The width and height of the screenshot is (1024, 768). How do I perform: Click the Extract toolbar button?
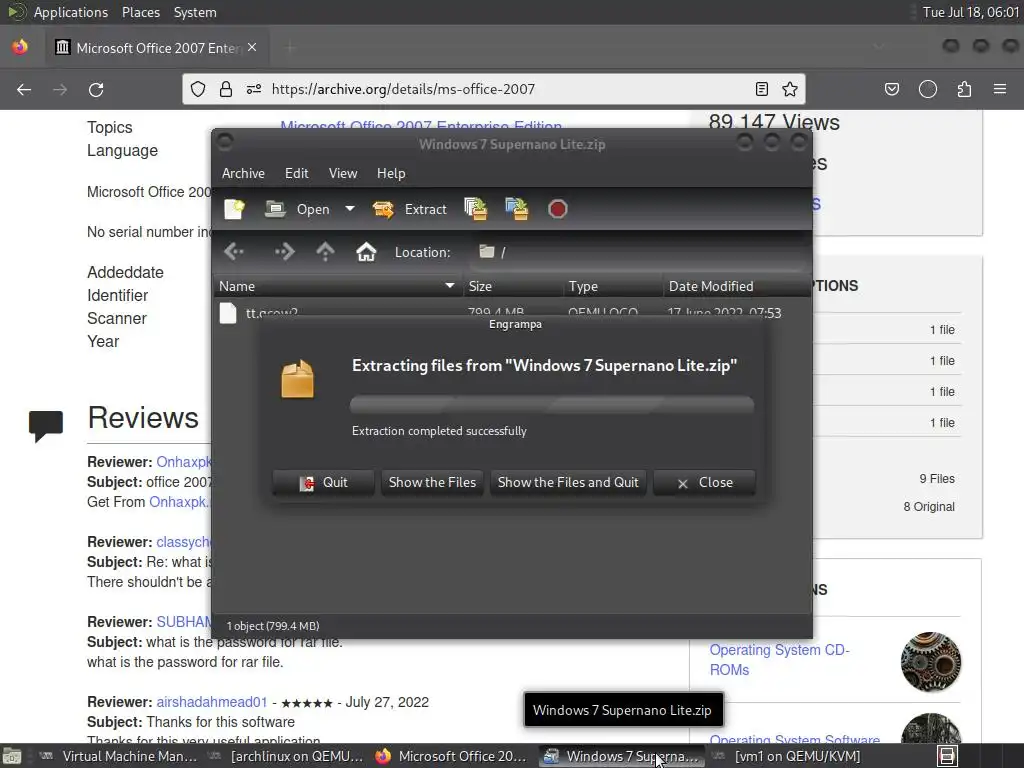410,209
